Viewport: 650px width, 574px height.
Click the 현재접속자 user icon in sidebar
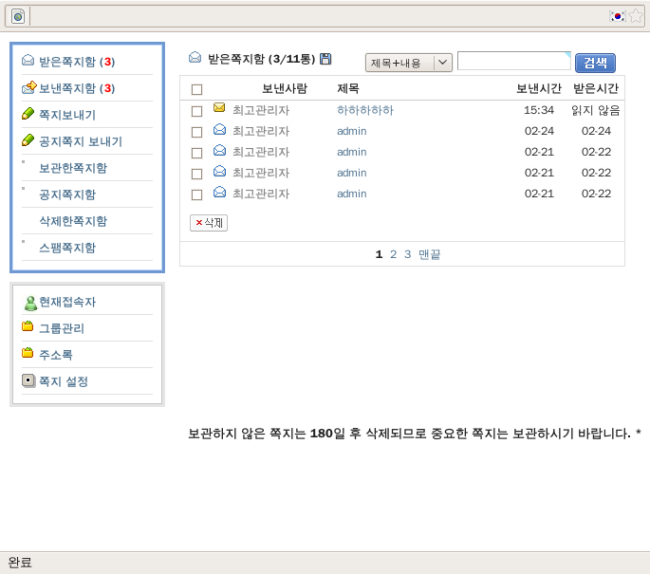point(29,302)
